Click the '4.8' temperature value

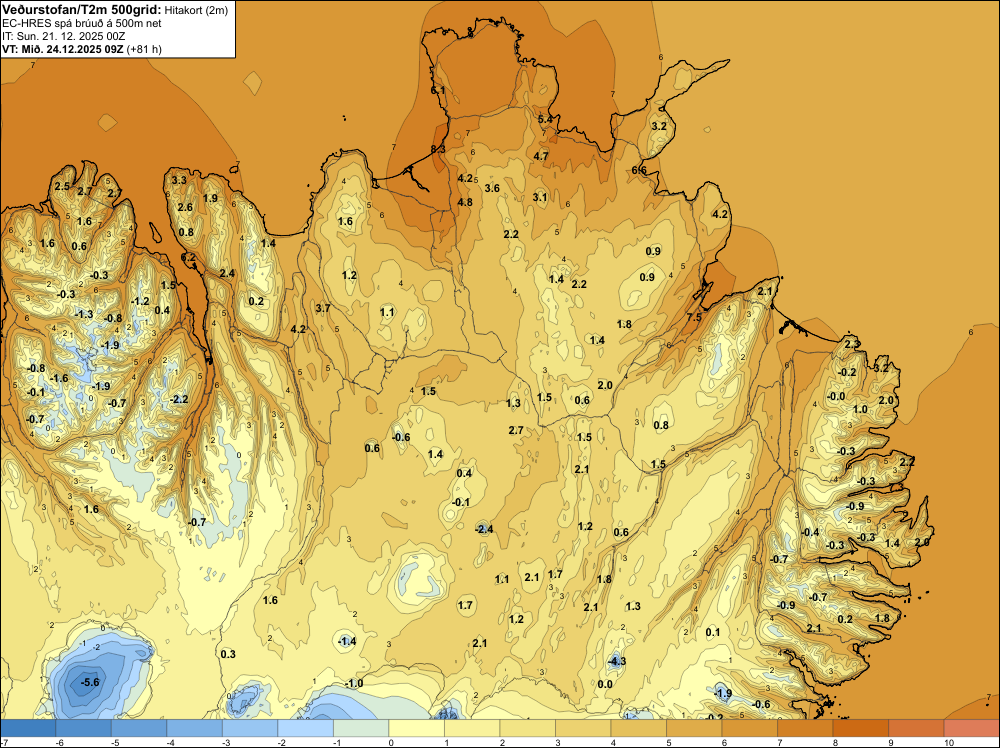pos(465,202)
